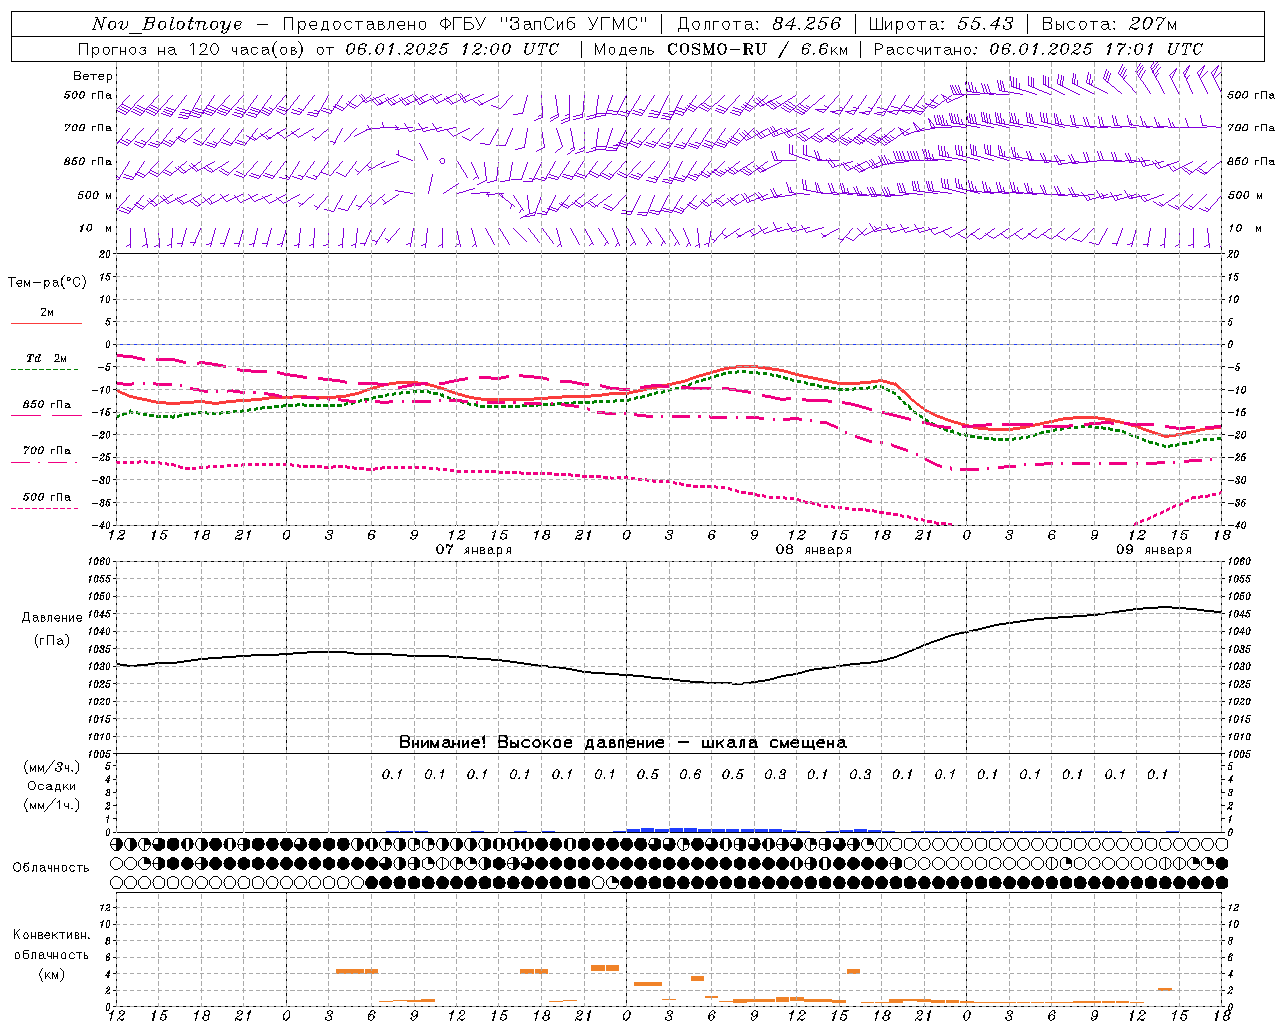Select the latitude value Широта: 55.43
This screenshot has height=1024, width=1280.
click(x=941, y=24)
